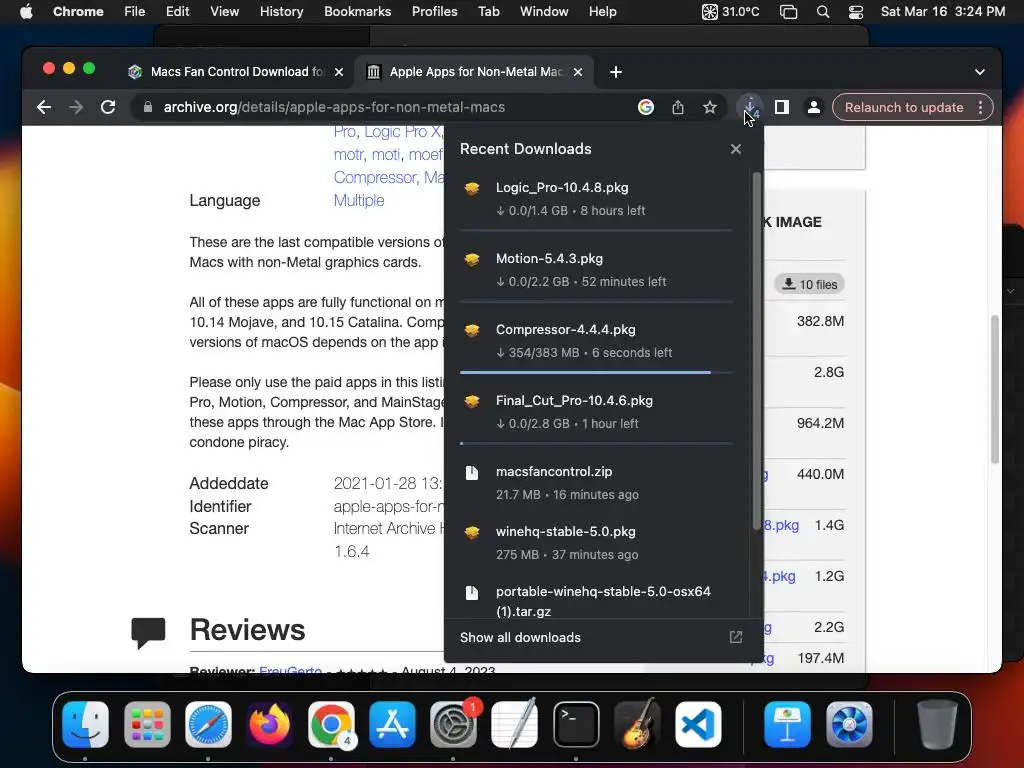Open the share page icon

(678, 107)
